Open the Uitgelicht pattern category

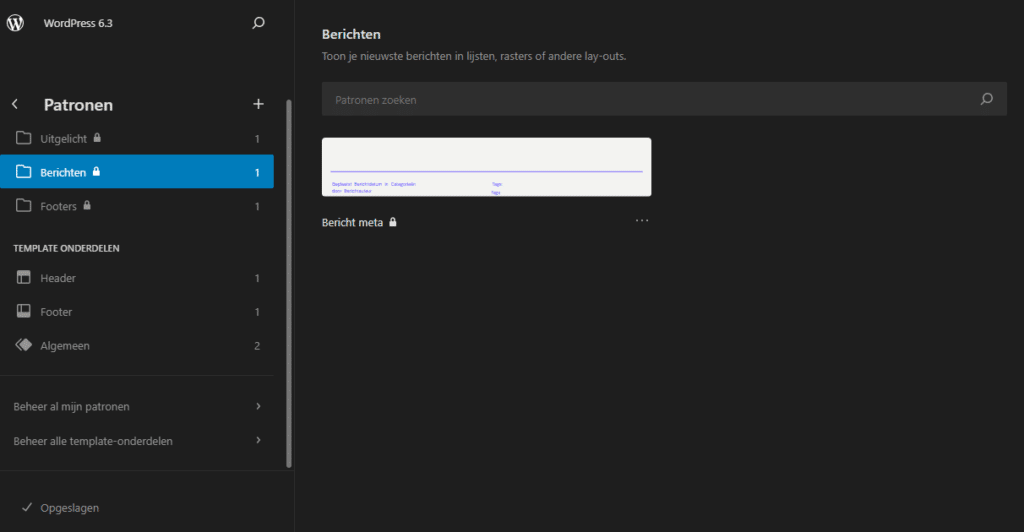pyautogui.click(x=136, y=138)
